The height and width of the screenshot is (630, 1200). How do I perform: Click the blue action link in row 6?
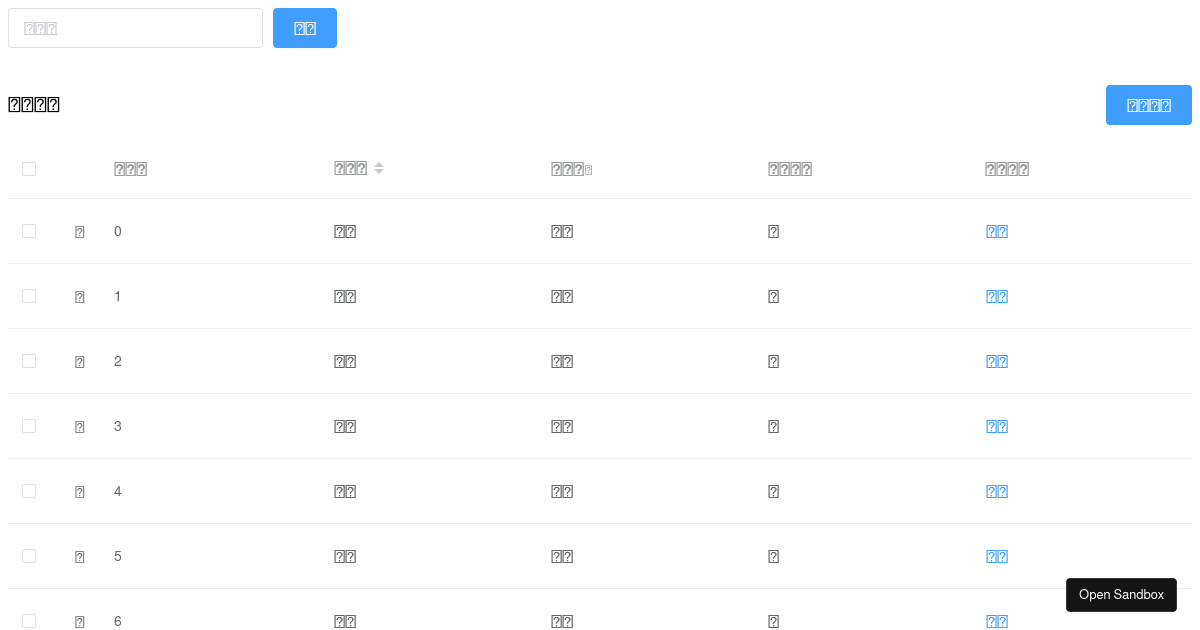pos(996,621)
